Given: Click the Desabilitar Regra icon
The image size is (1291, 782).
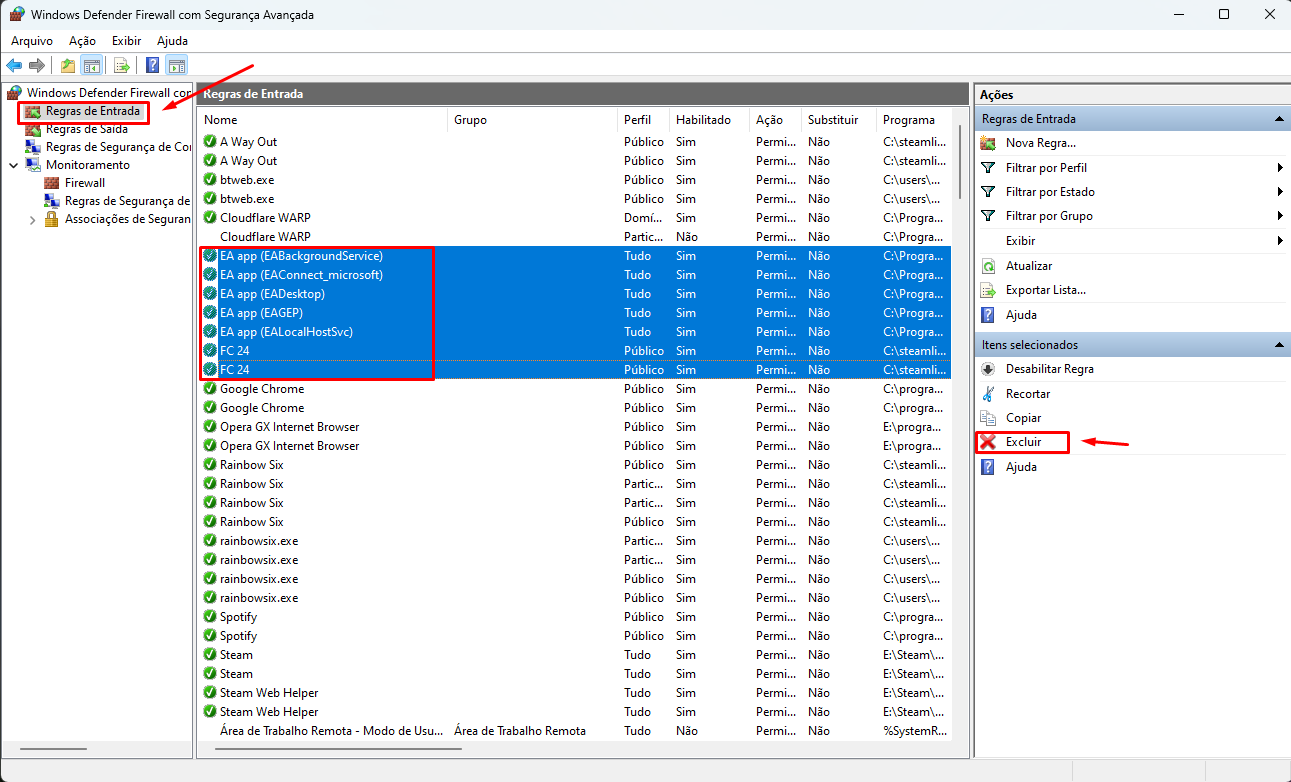Looking at the screenshot, I should 988,369.
